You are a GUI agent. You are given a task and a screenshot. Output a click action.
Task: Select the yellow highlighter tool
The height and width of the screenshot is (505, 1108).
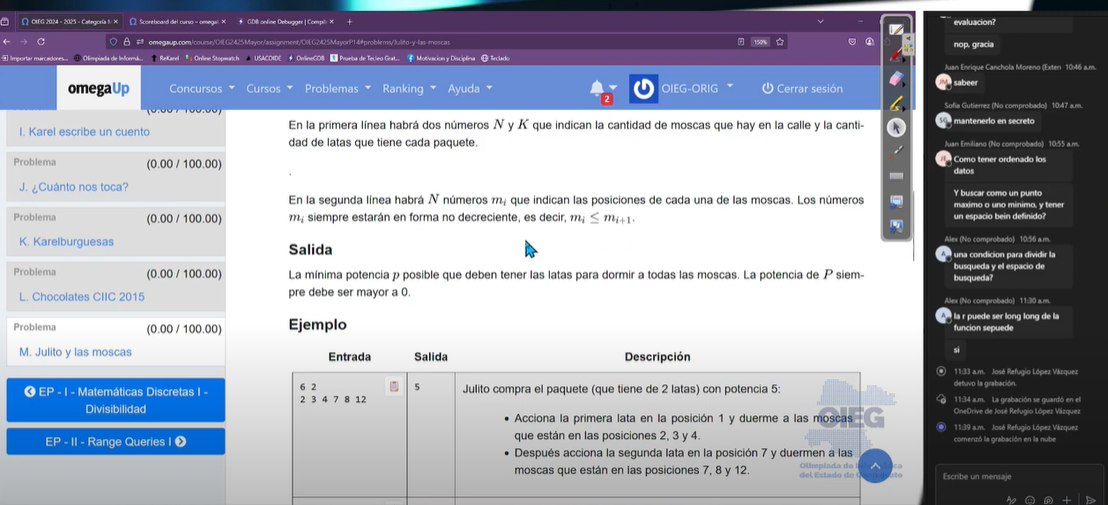coord(896,103)
